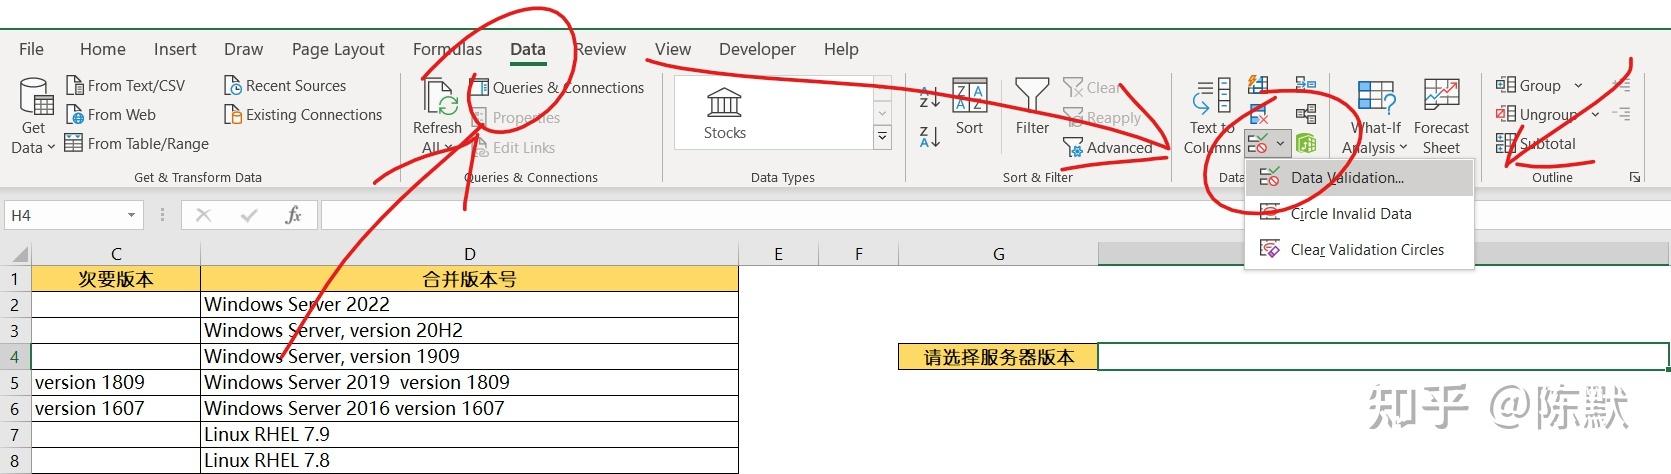Open the Outline dialog launcher
Viewport: 1671px width, 474px height.
coord(1635,177)
